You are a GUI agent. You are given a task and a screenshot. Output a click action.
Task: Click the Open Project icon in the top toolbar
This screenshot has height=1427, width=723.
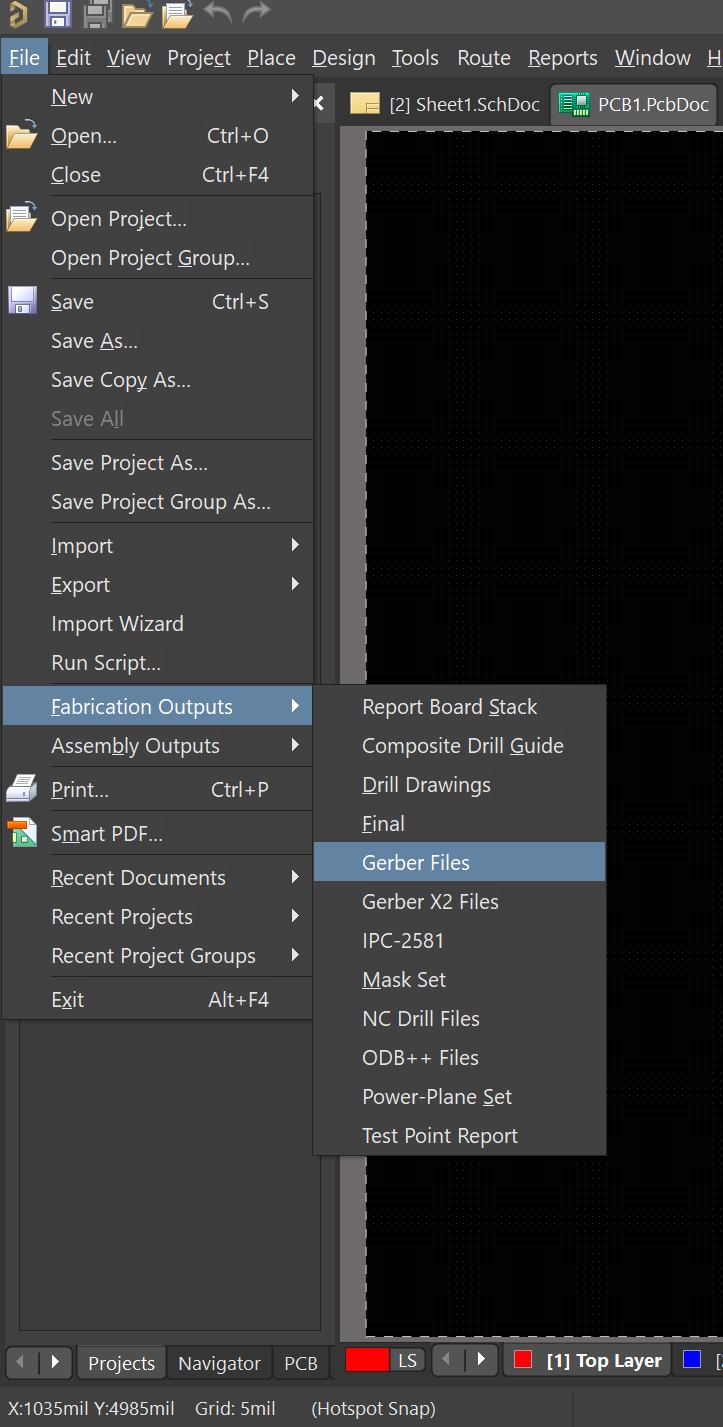(177, 14)
